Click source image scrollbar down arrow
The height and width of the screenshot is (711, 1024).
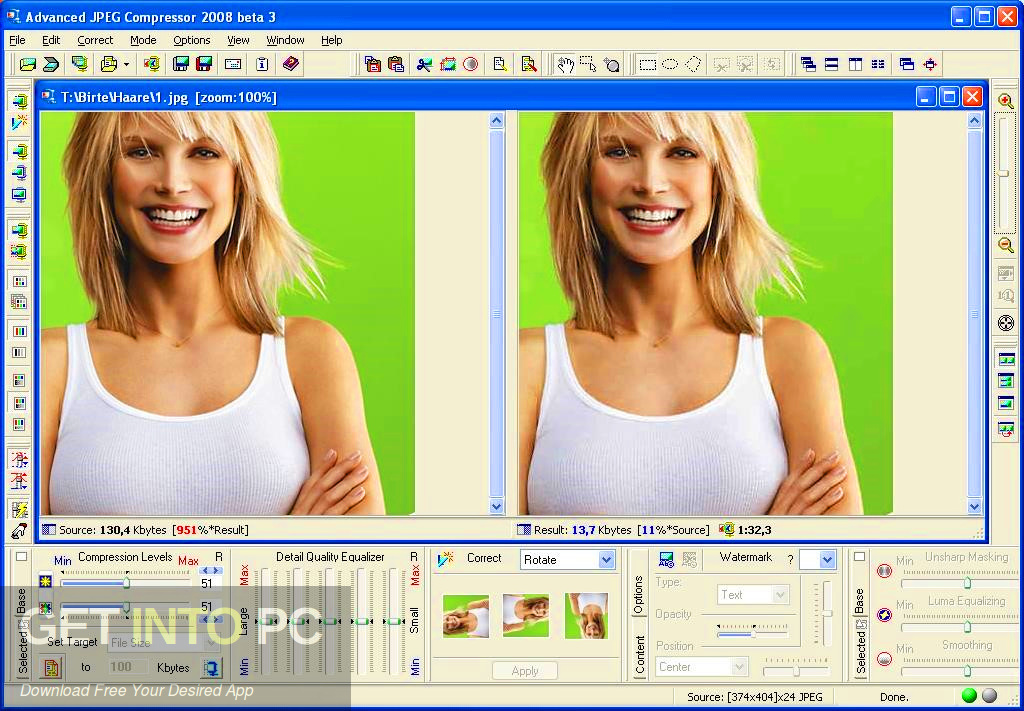coord(496,506)
